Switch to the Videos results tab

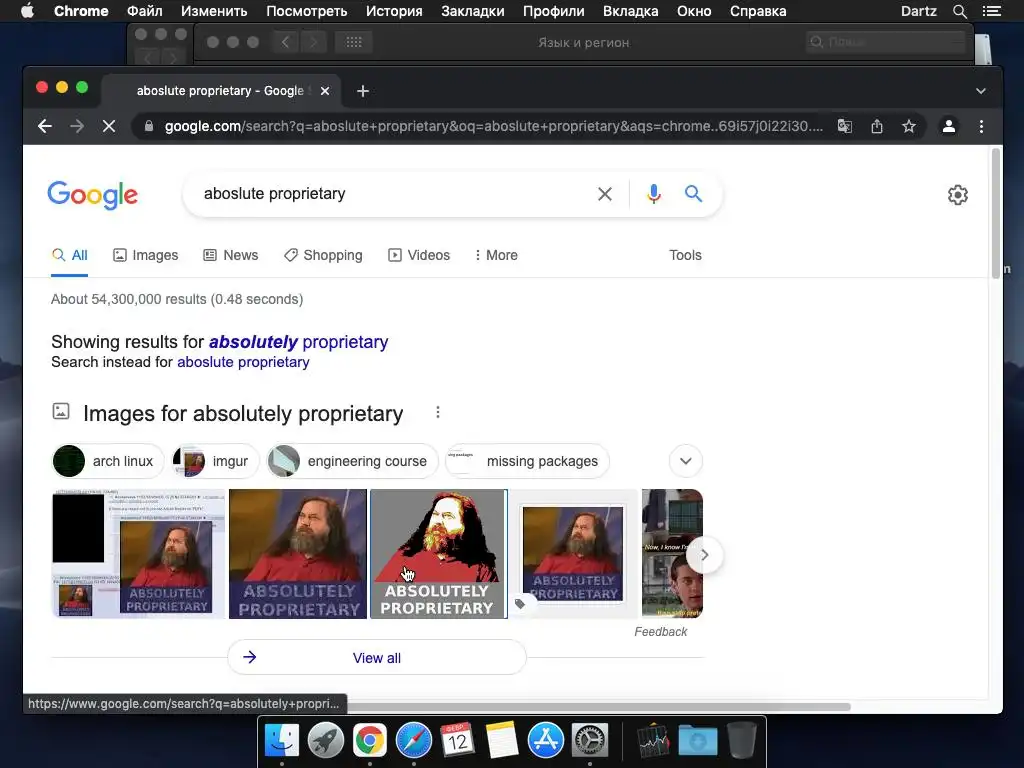coord(419,255)
